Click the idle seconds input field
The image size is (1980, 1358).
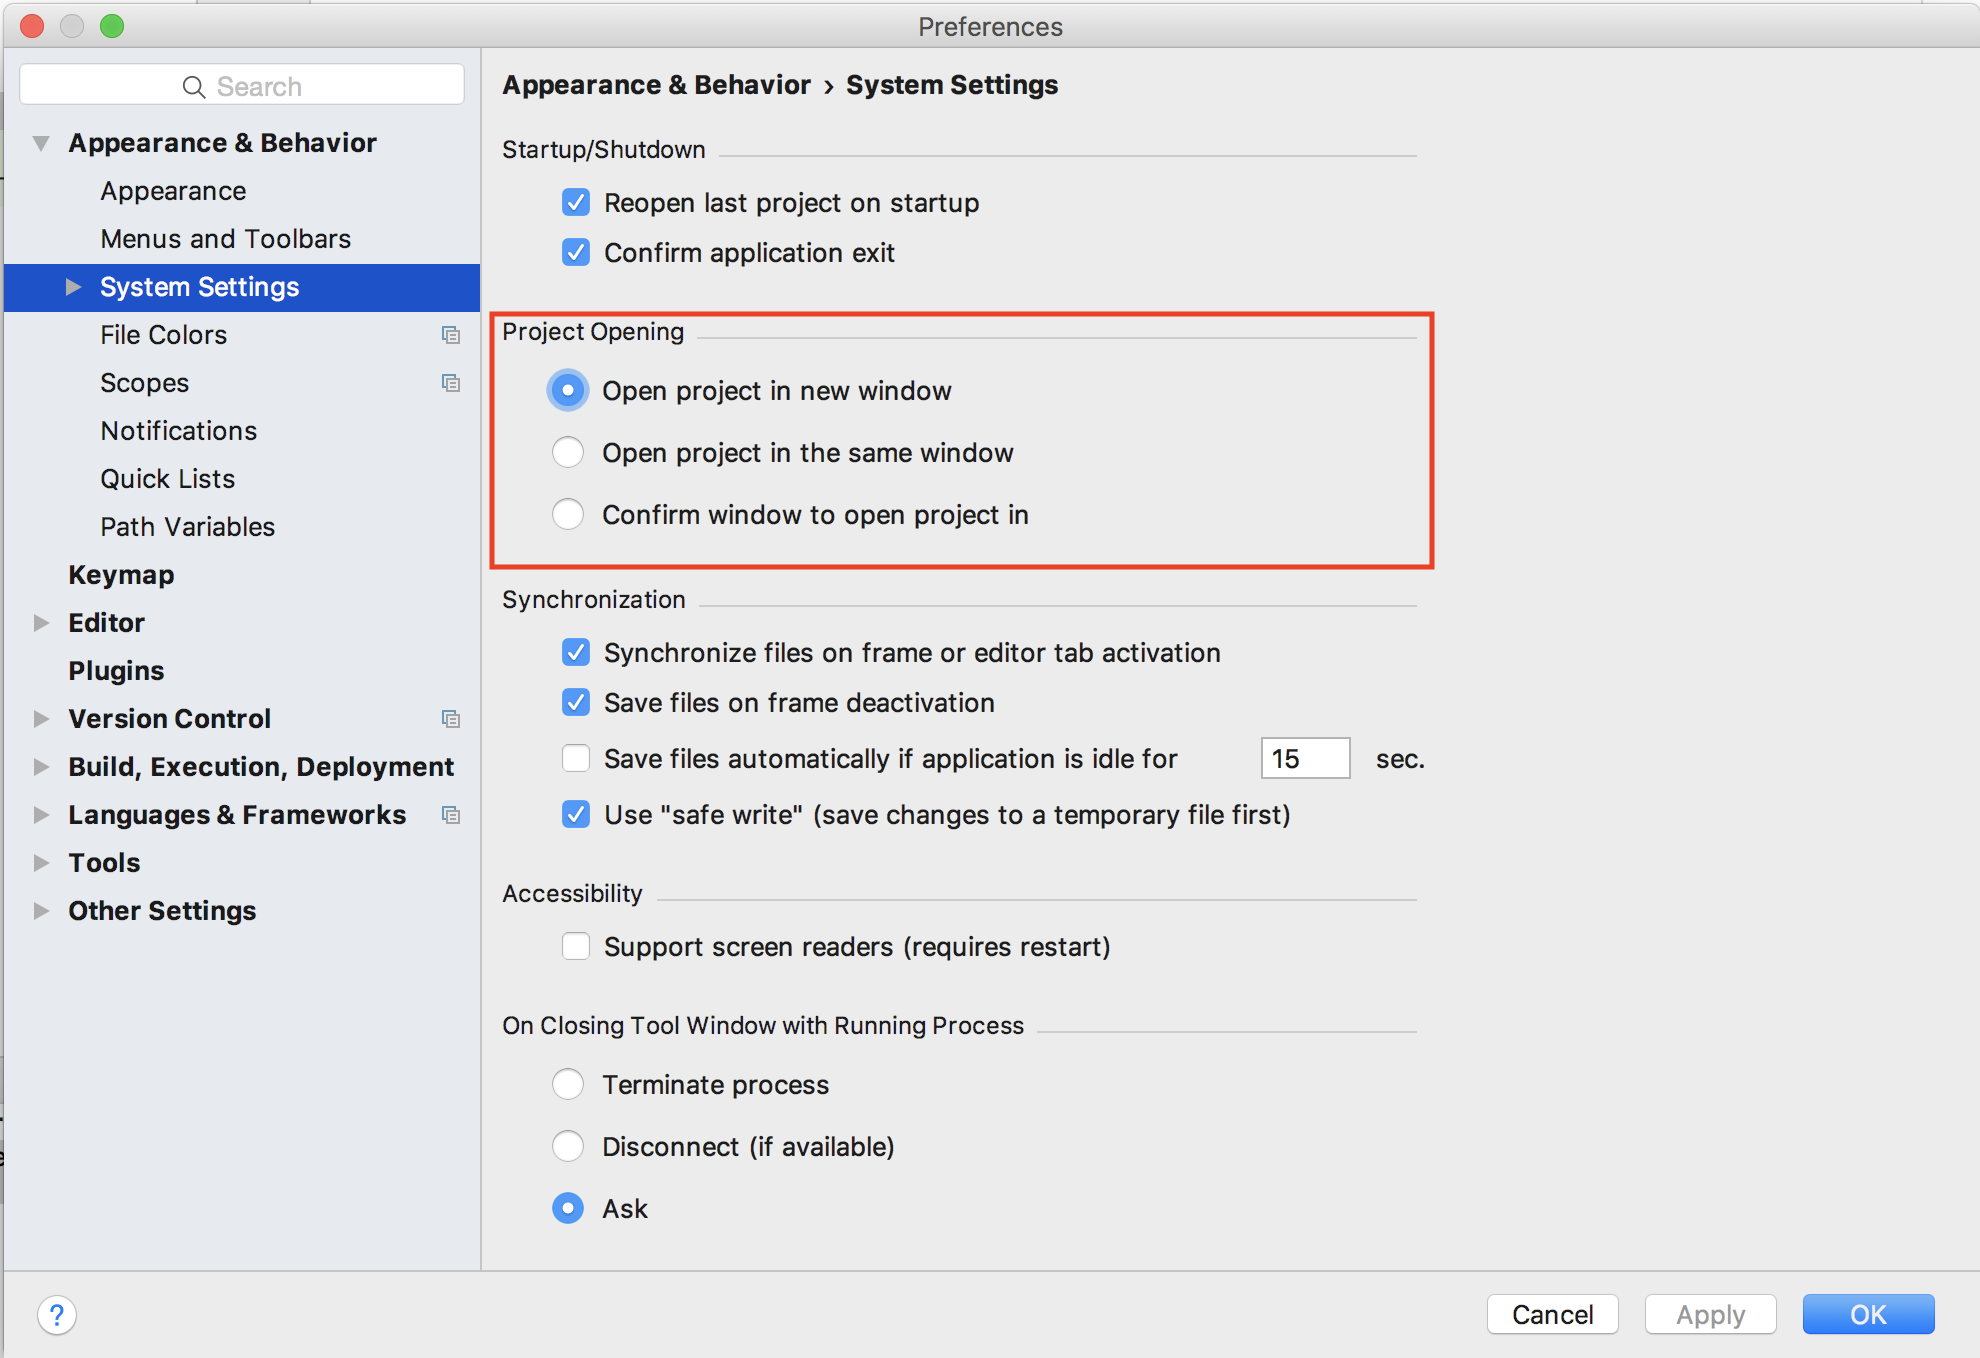click(x=1304, y=759)
